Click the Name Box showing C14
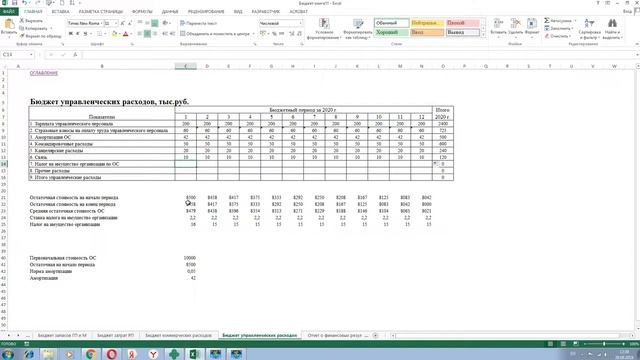The width and height of the screenshot is (640, 360). [x=17, y=55]
